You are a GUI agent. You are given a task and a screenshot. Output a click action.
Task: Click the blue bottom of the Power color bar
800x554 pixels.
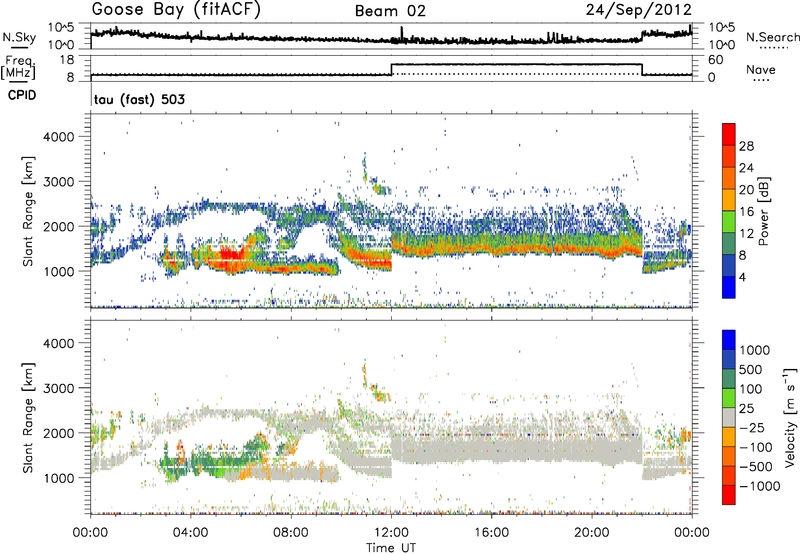click(729, 287)
